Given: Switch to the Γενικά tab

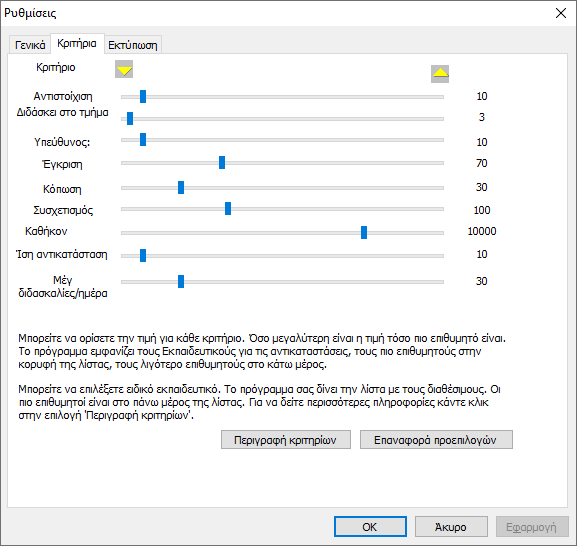Looking at the screenshot, I should pyautogui.click(x=30, y=45).
